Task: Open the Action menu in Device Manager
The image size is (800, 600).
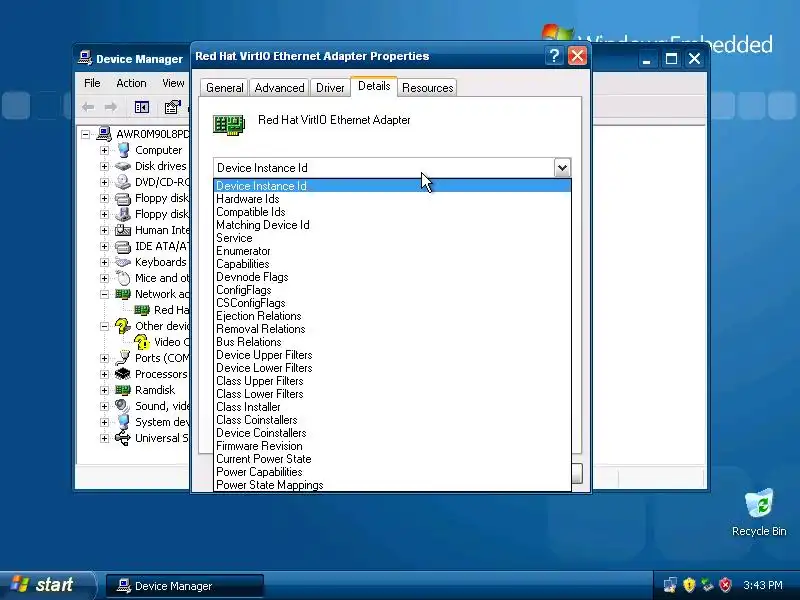Action: [x=131, y=83]
